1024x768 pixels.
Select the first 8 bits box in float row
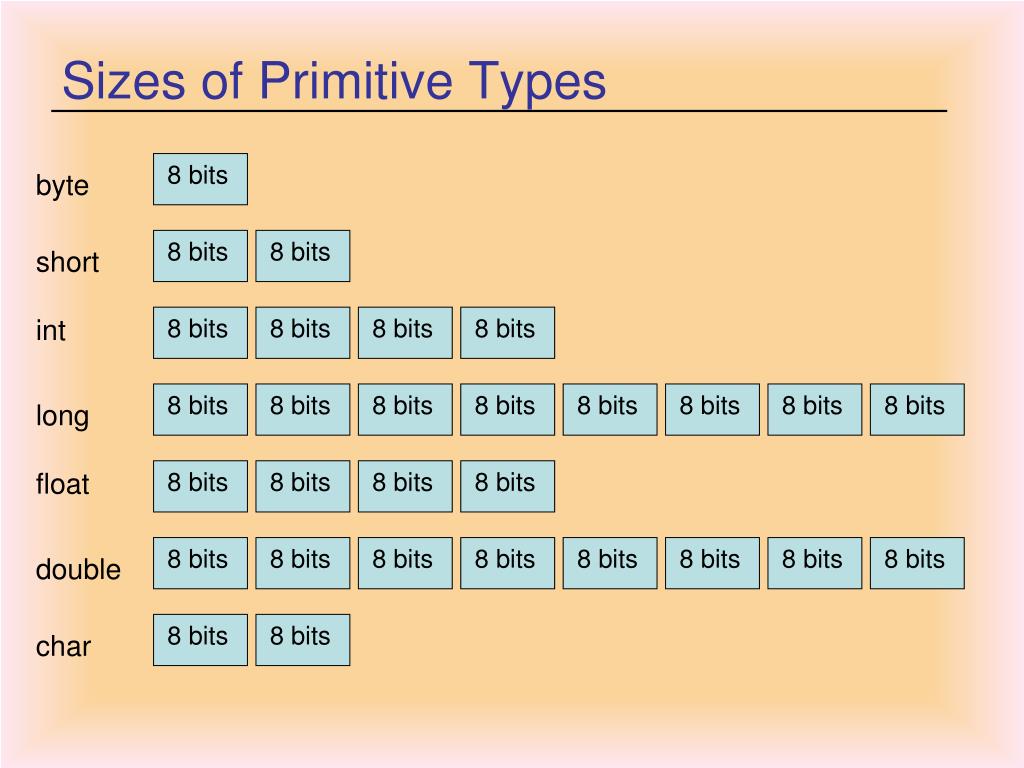tap(200, 487)
